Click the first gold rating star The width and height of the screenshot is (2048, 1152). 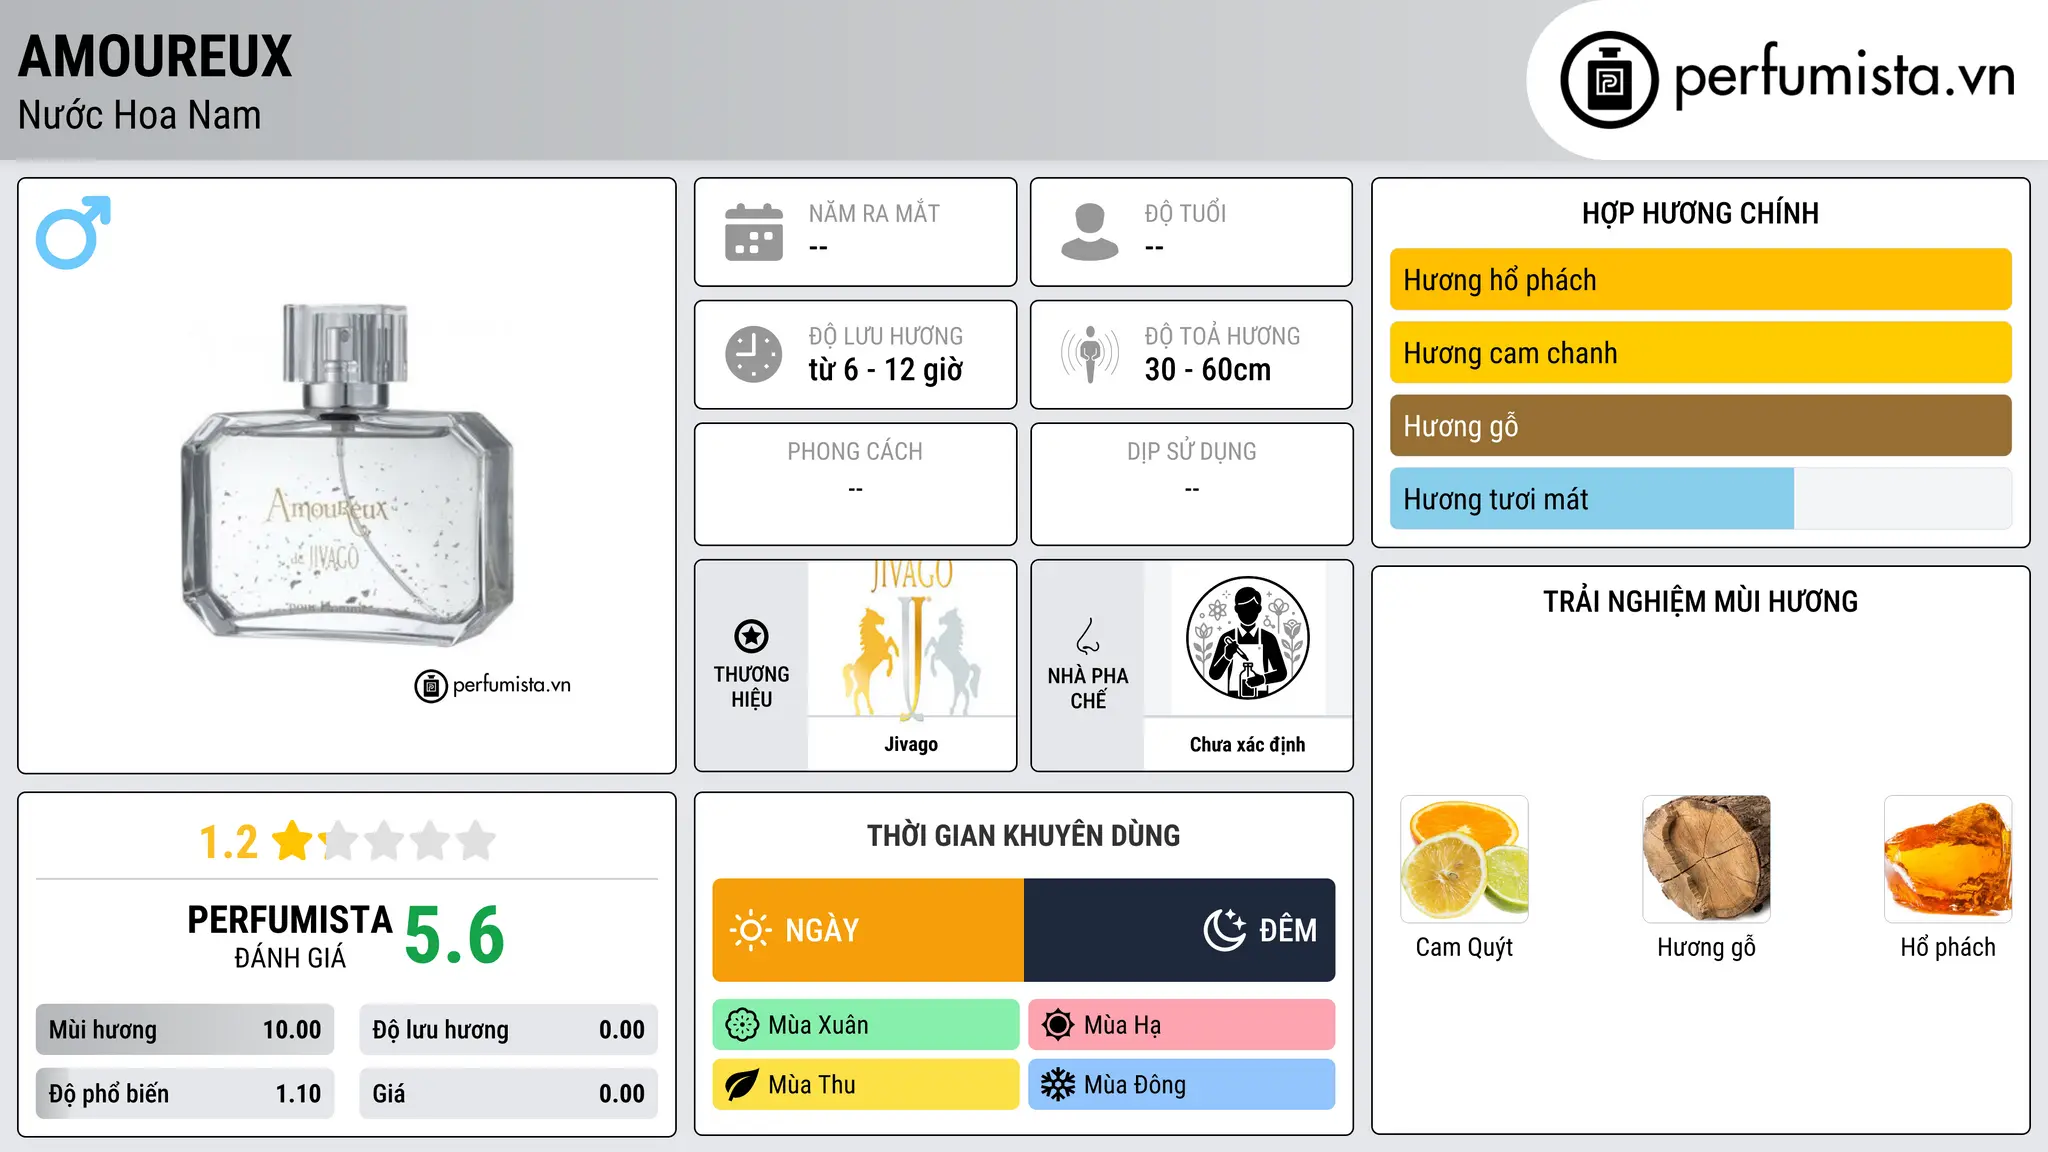293,841
